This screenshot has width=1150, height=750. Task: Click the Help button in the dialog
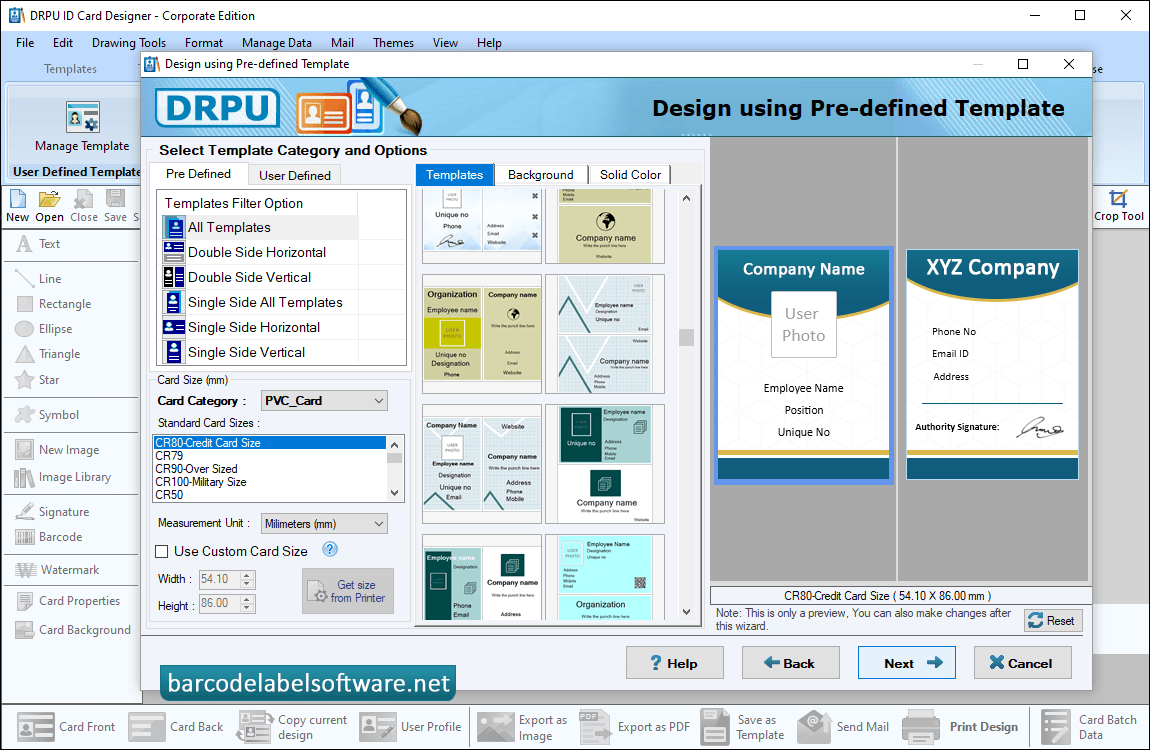[x=675, y=663]
